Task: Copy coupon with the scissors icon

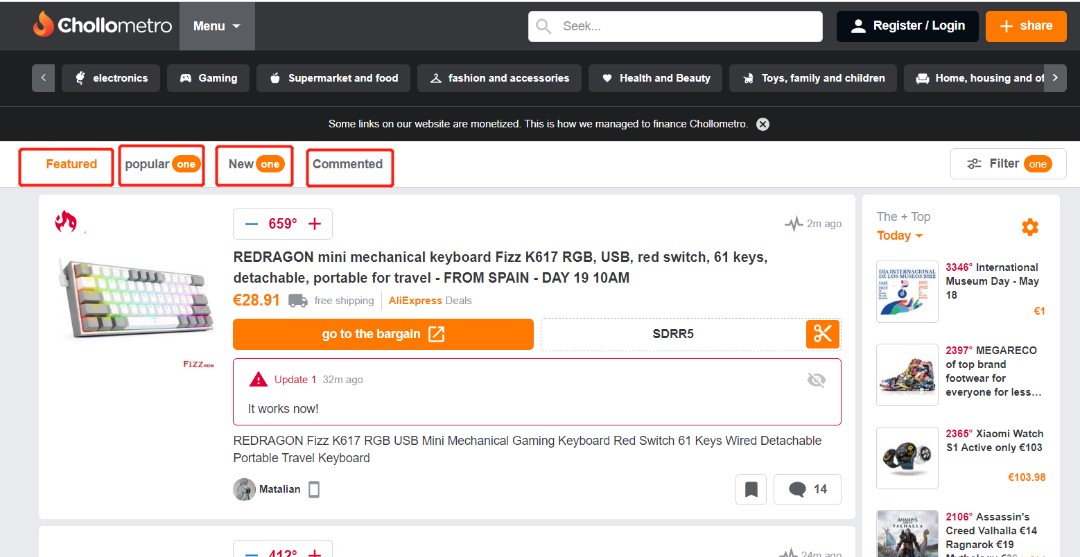Action: click(823, 334)
